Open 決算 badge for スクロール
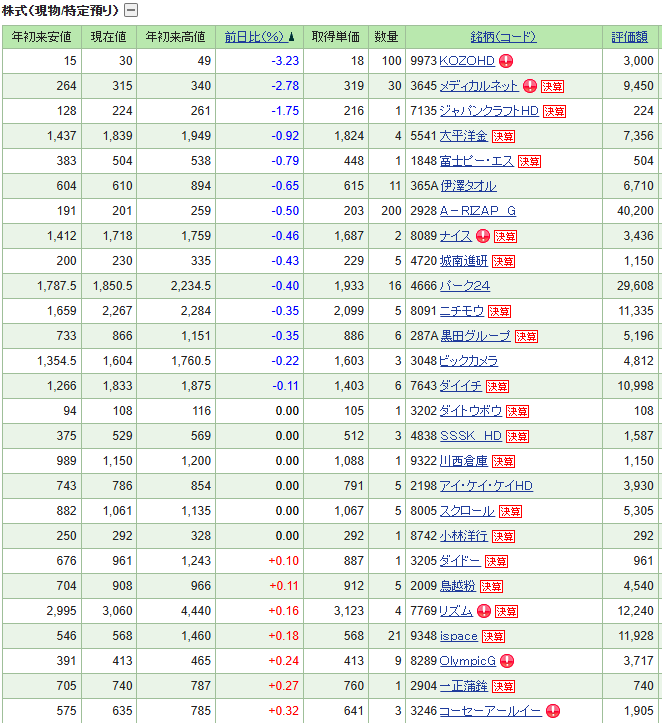 tap(510, 511)
